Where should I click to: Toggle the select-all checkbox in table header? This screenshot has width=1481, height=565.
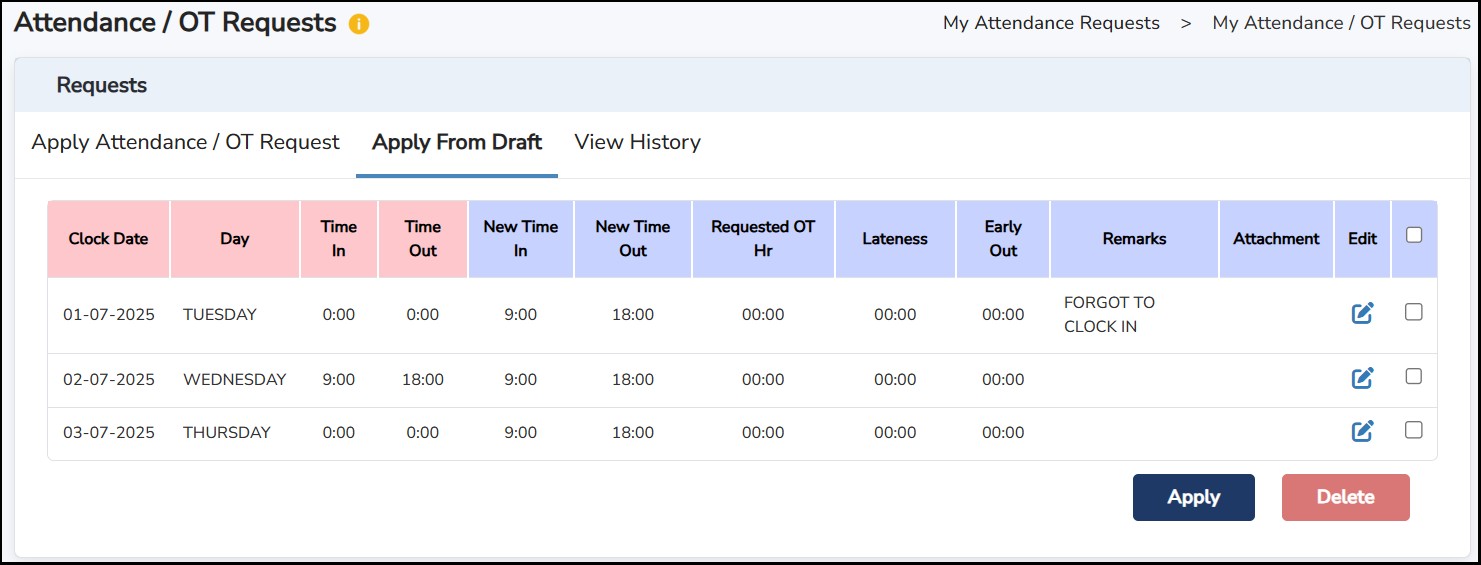click(x=1414, y=235)
